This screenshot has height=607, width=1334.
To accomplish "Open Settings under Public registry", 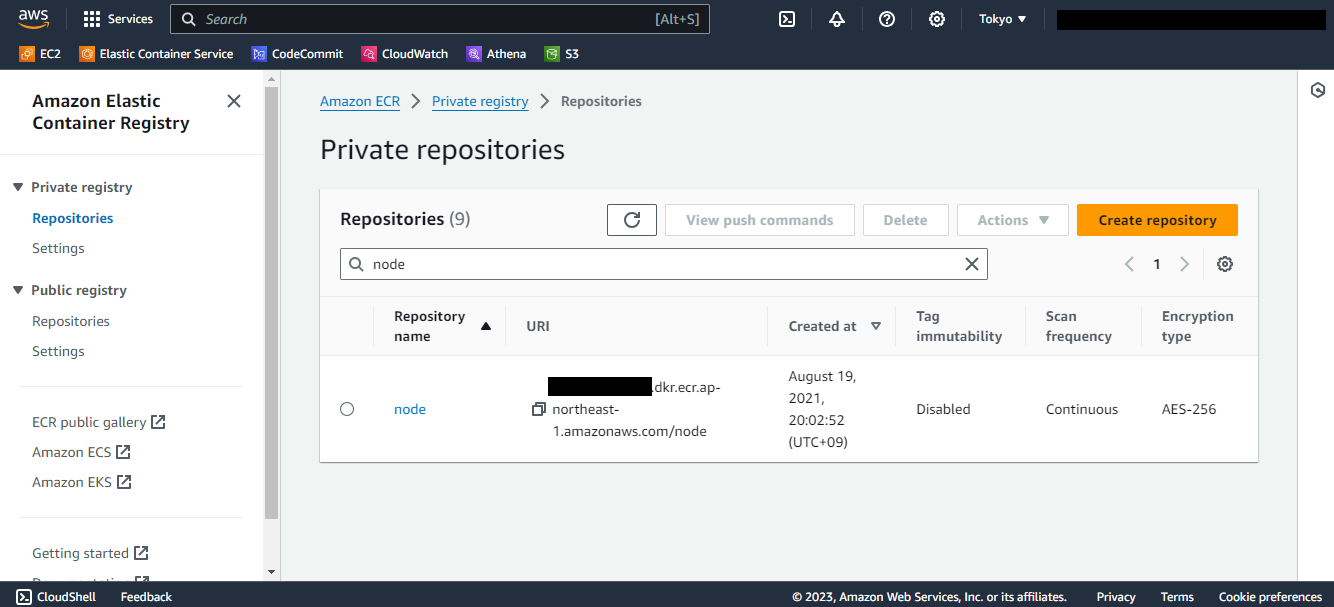I will 58,351.
